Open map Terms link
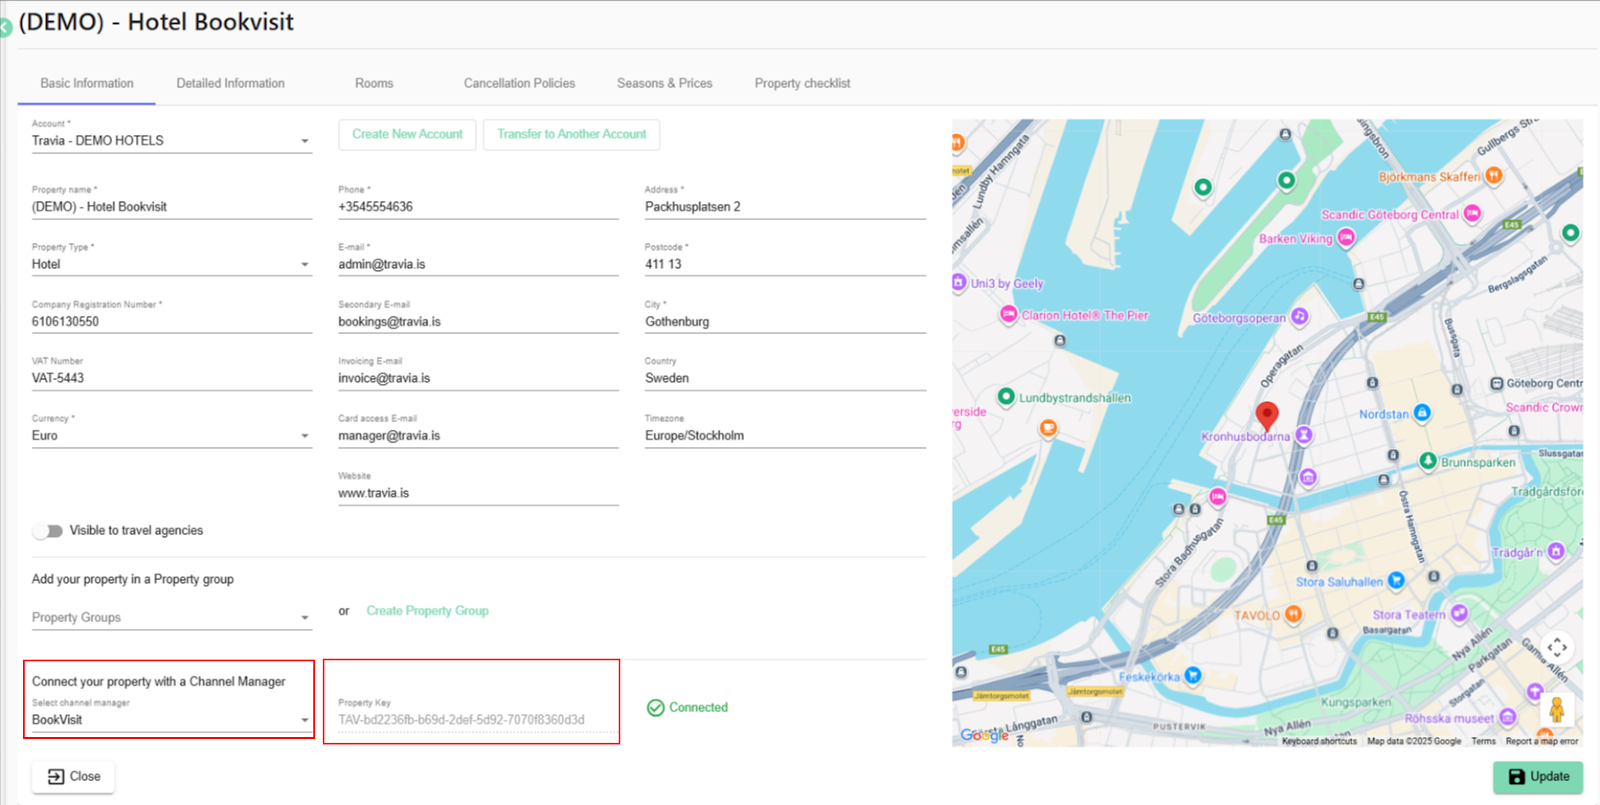 tap(1484, 741)
